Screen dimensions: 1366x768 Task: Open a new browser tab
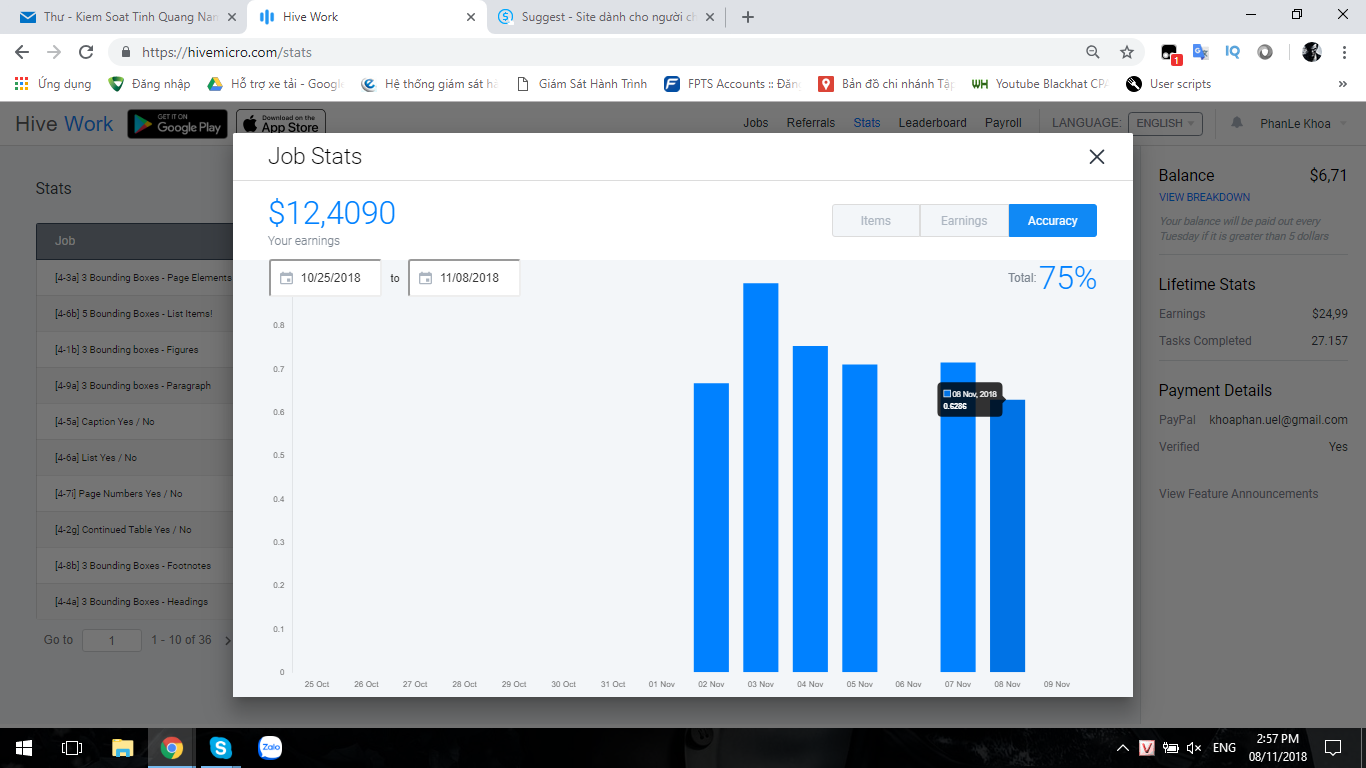(x=748, y=17)
